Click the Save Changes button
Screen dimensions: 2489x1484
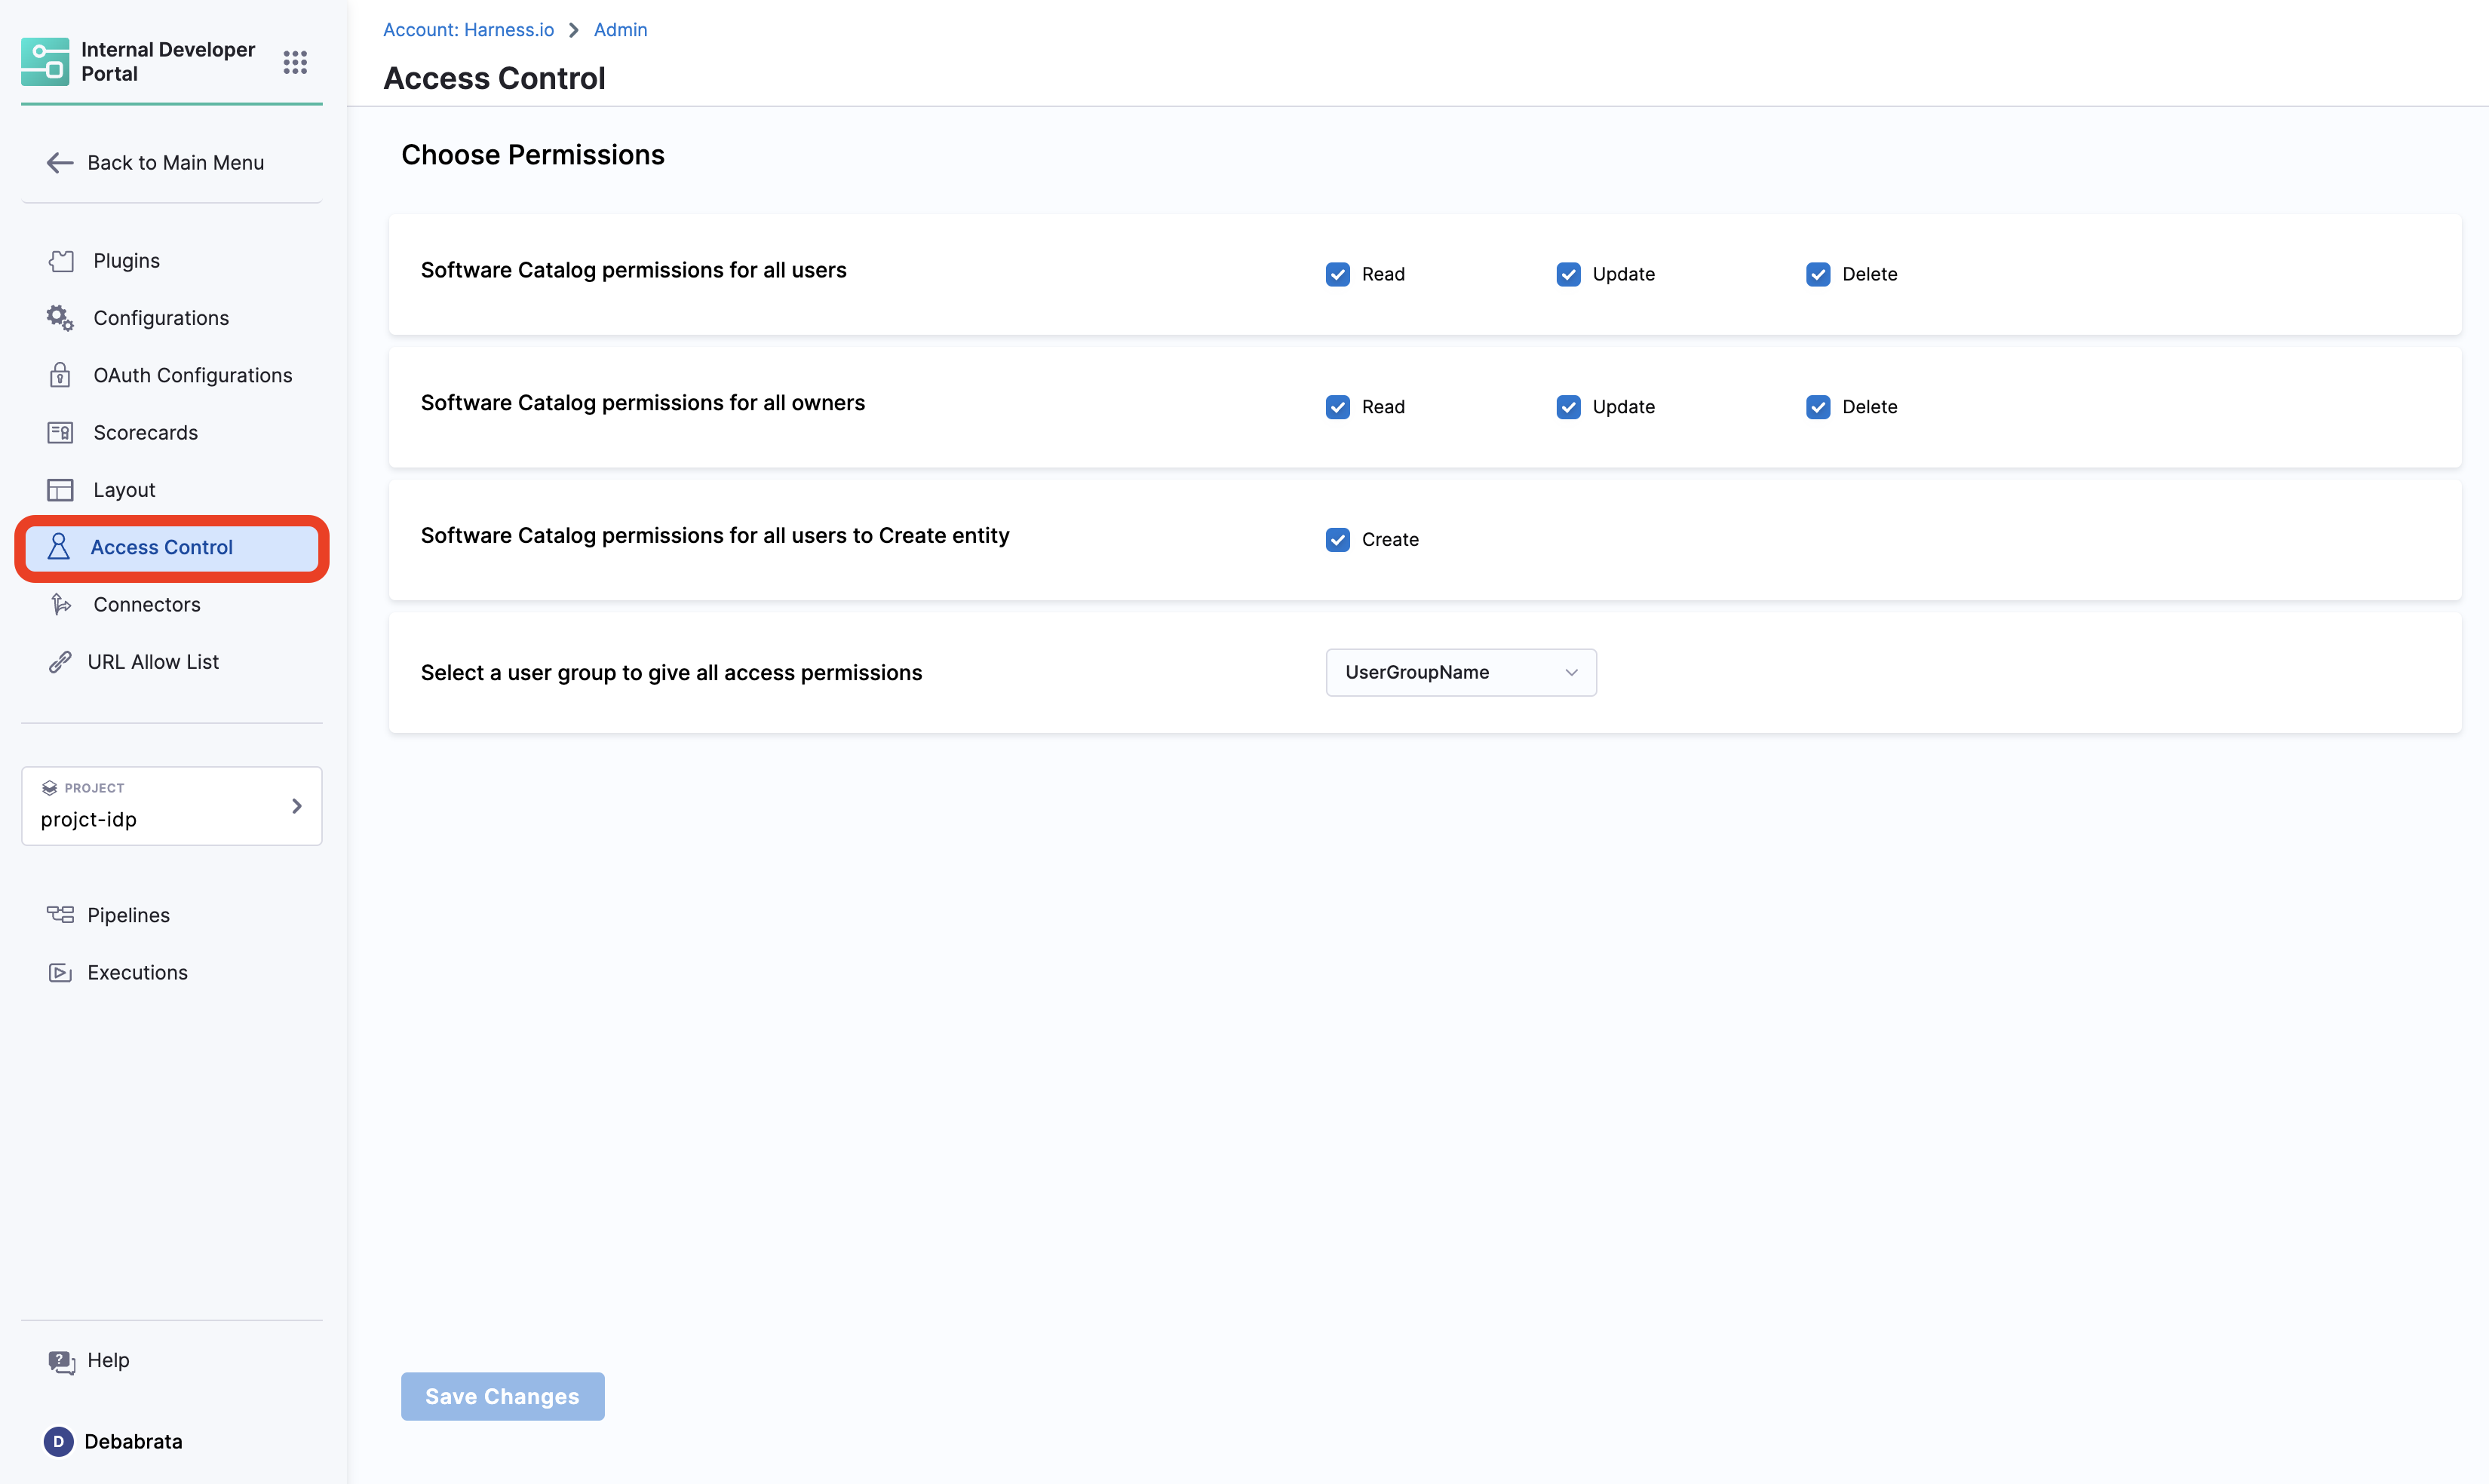[x=502, y=1396]
